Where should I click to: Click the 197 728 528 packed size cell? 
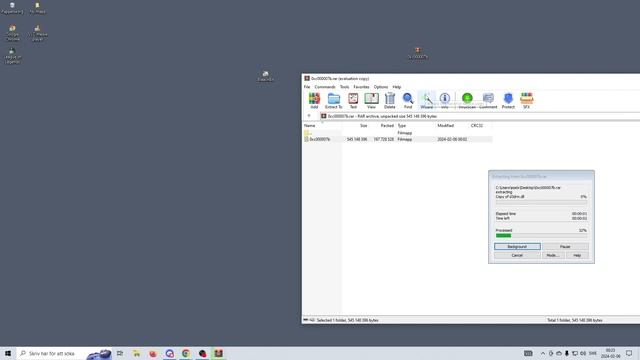[383, 139]
